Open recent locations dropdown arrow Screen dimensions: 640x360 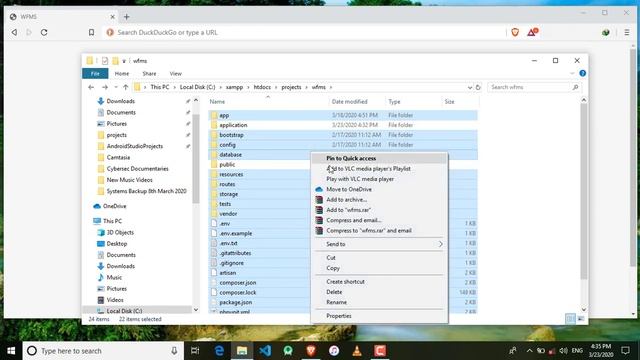tap(116, 87)
